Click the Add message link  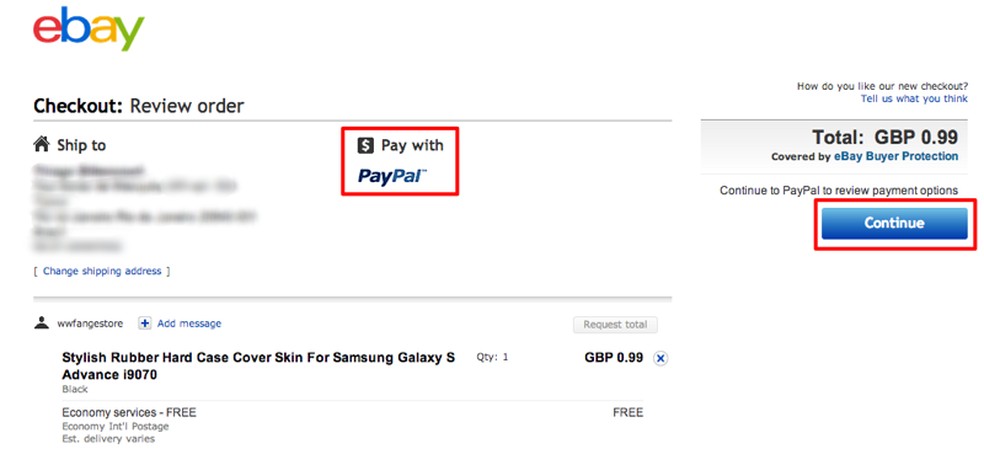189,323
